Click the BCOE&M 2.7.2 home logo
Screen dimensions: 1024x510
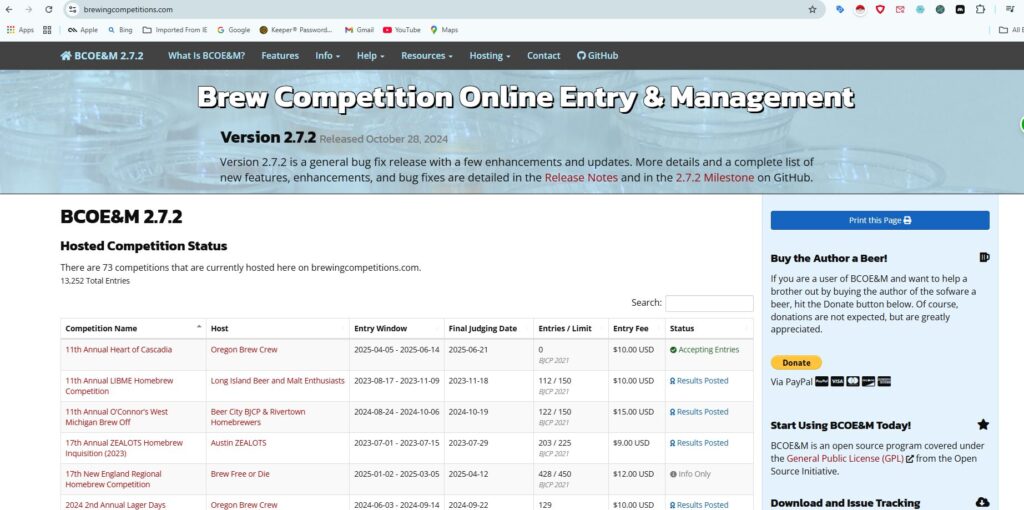(x=102, y=56)
